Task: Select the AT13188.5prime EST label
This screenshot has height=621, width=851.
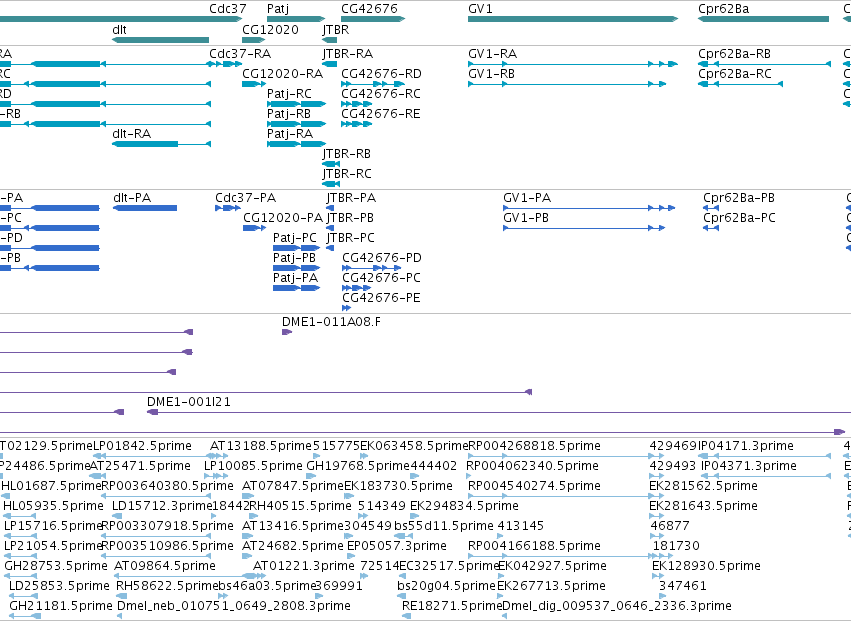Action: [x=261, y=446]
